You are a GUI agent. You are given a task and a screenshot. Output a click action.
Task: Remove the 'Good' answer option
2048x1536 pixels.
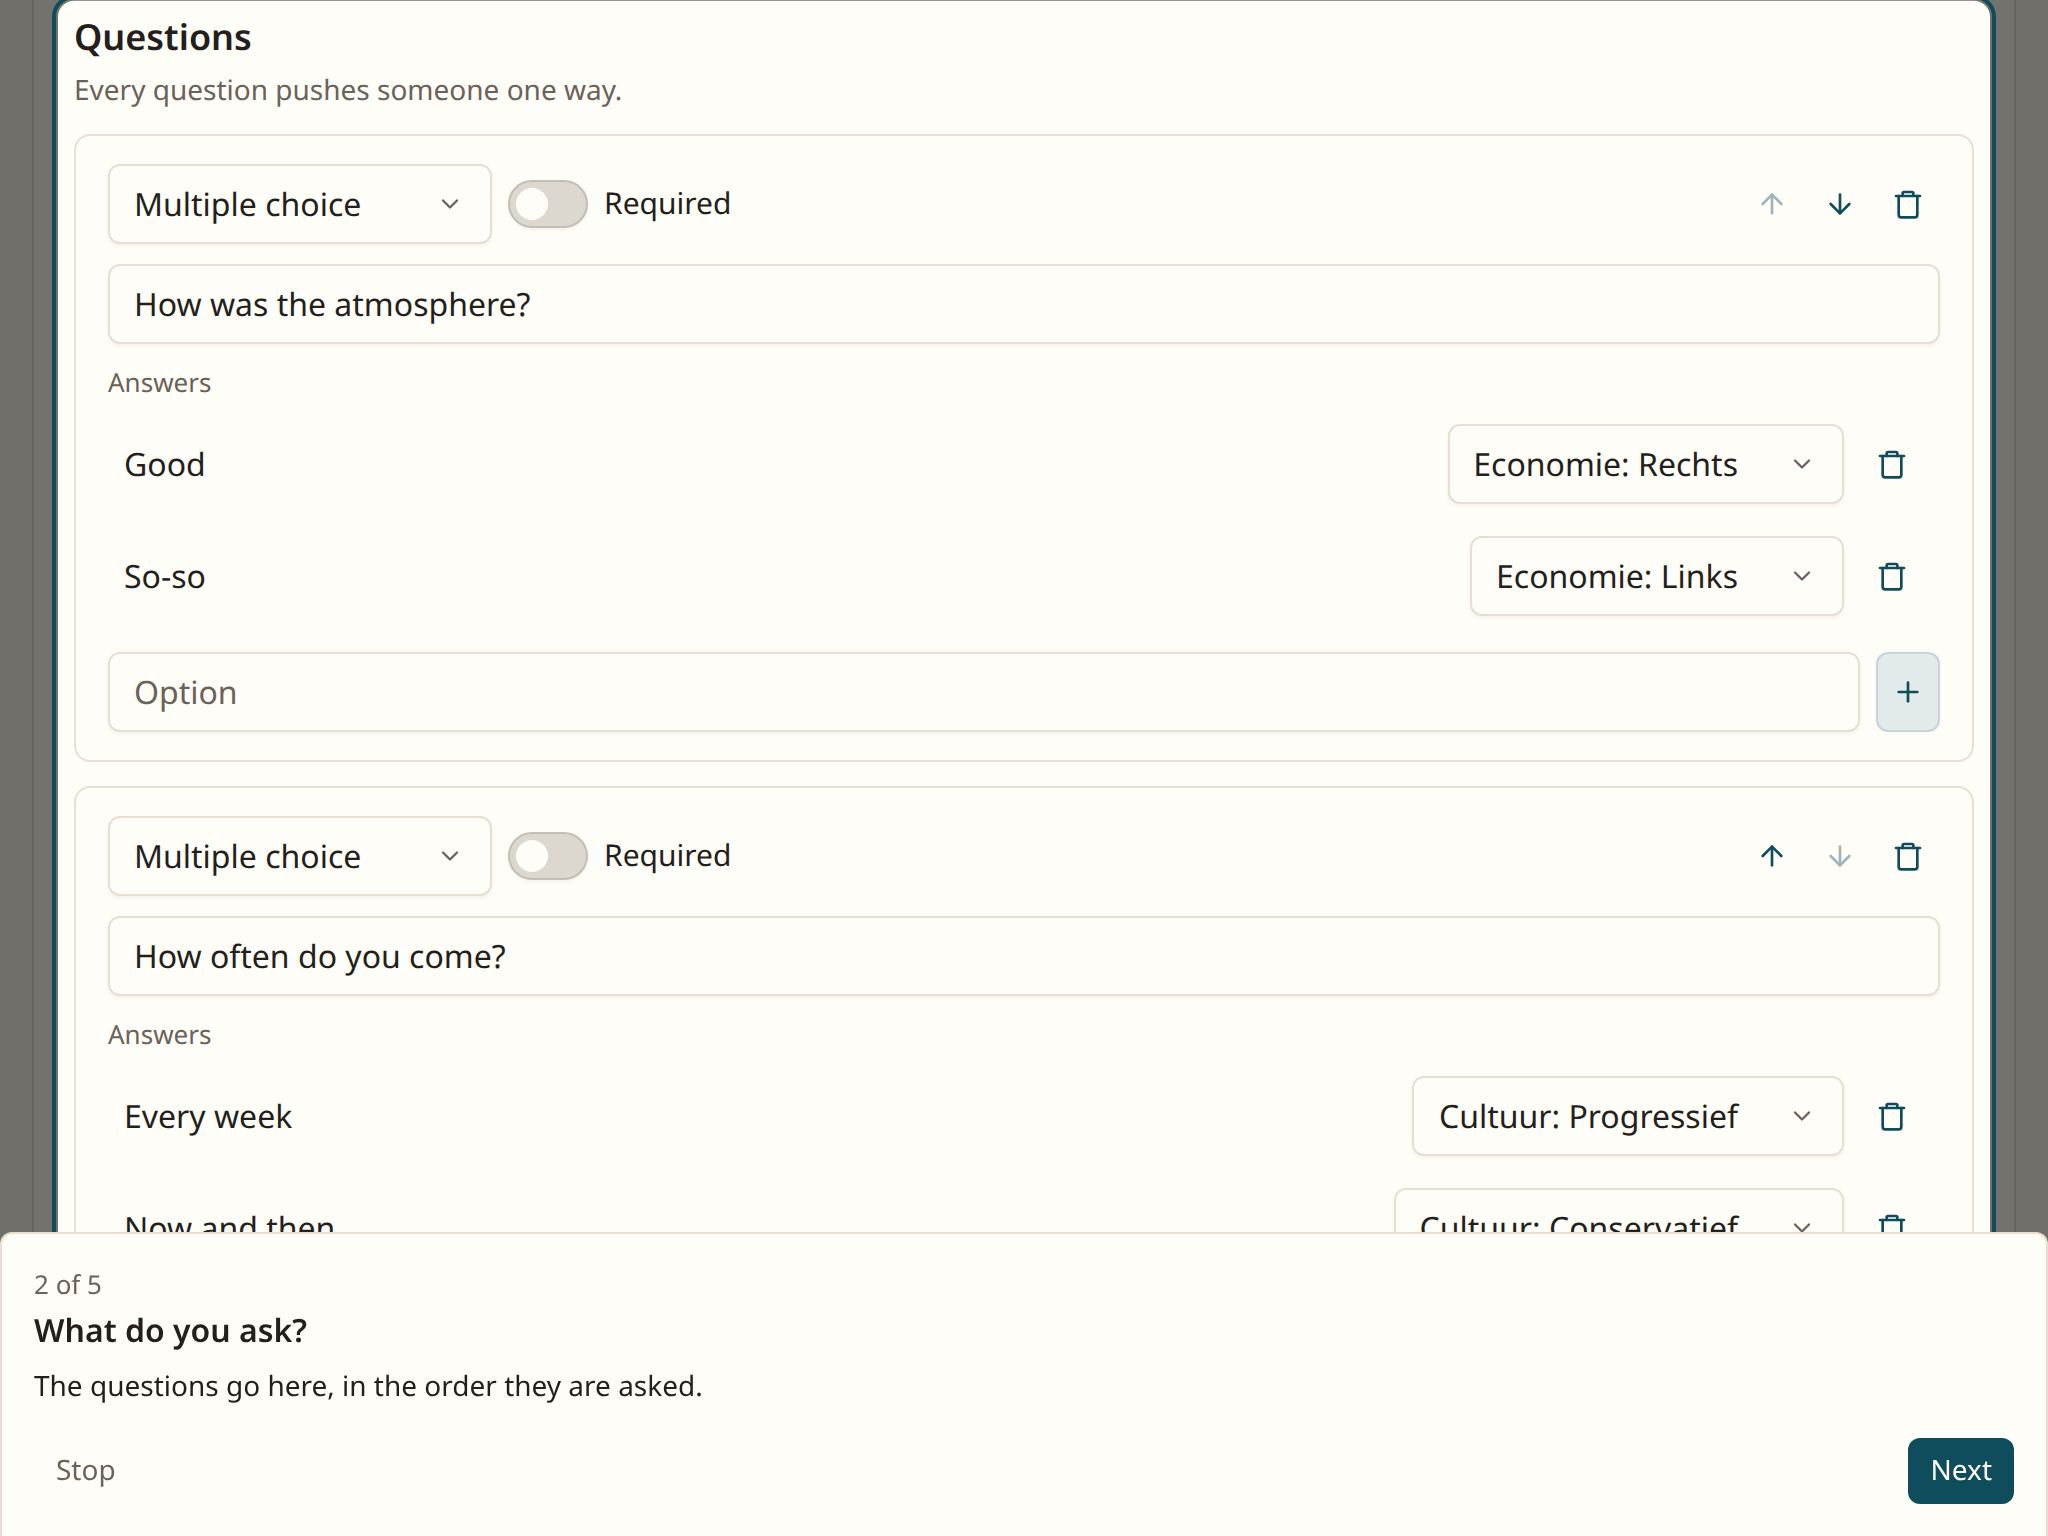pyautogui.click(x=1891, y=464)
